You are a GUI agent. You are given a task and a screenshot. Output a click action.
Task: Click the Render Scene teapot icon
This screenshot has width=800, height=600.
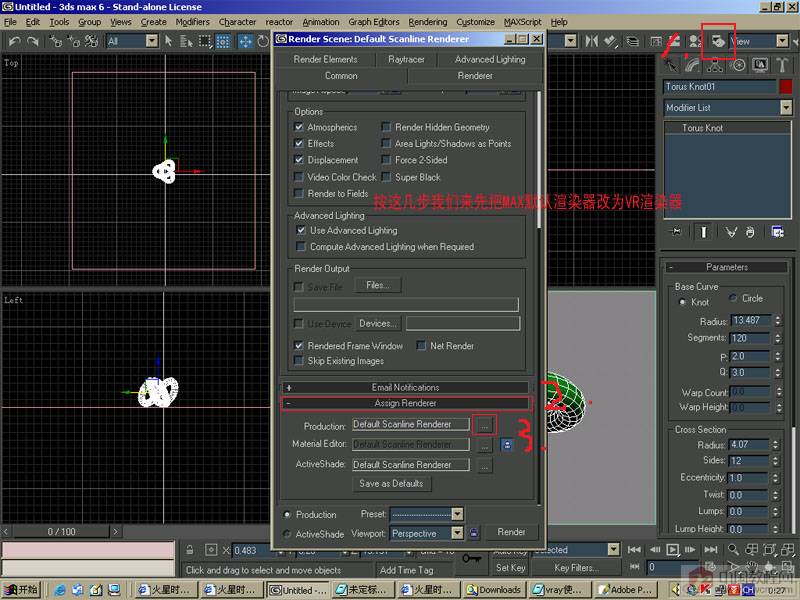[x=718, y=41]
